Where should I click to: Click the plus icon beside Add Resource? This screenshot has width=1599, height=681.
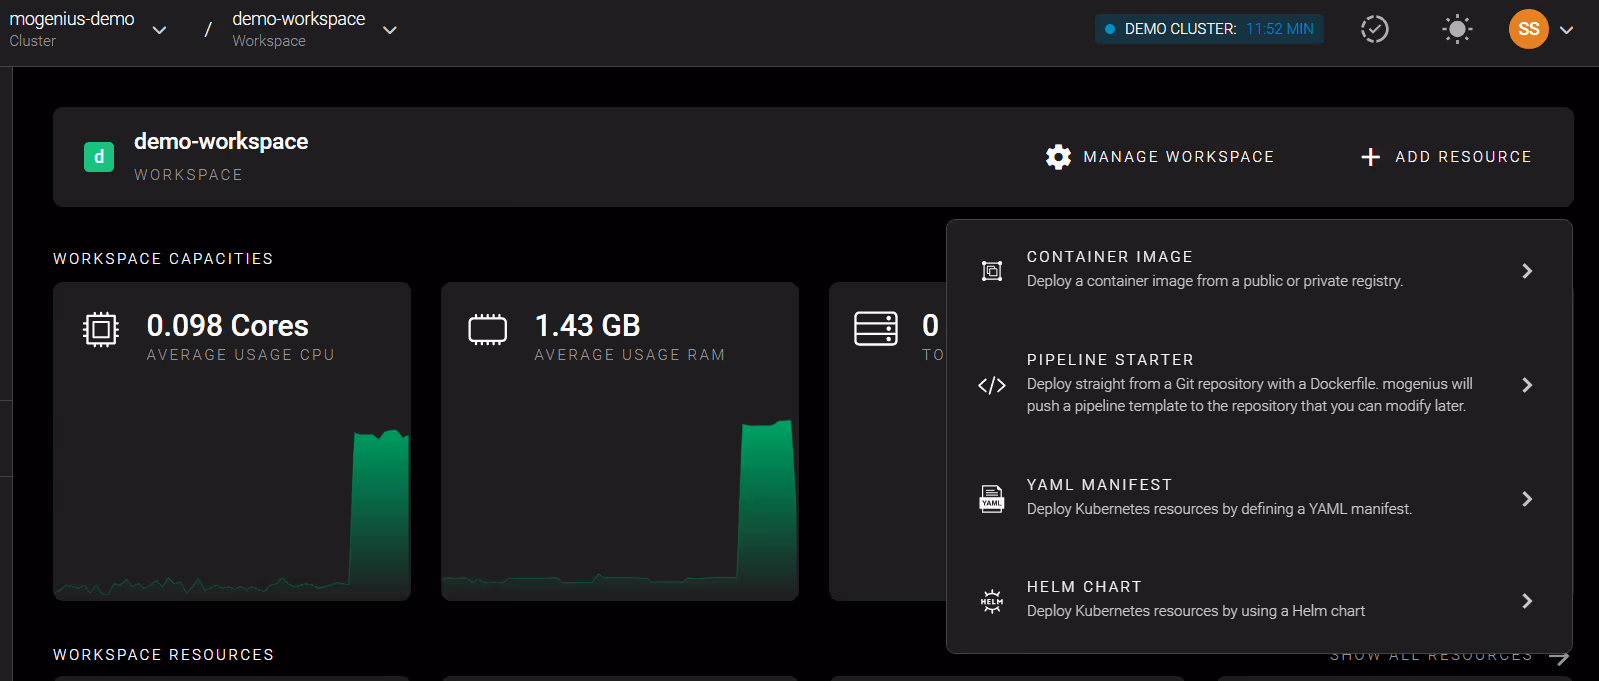coord(1371,157)
